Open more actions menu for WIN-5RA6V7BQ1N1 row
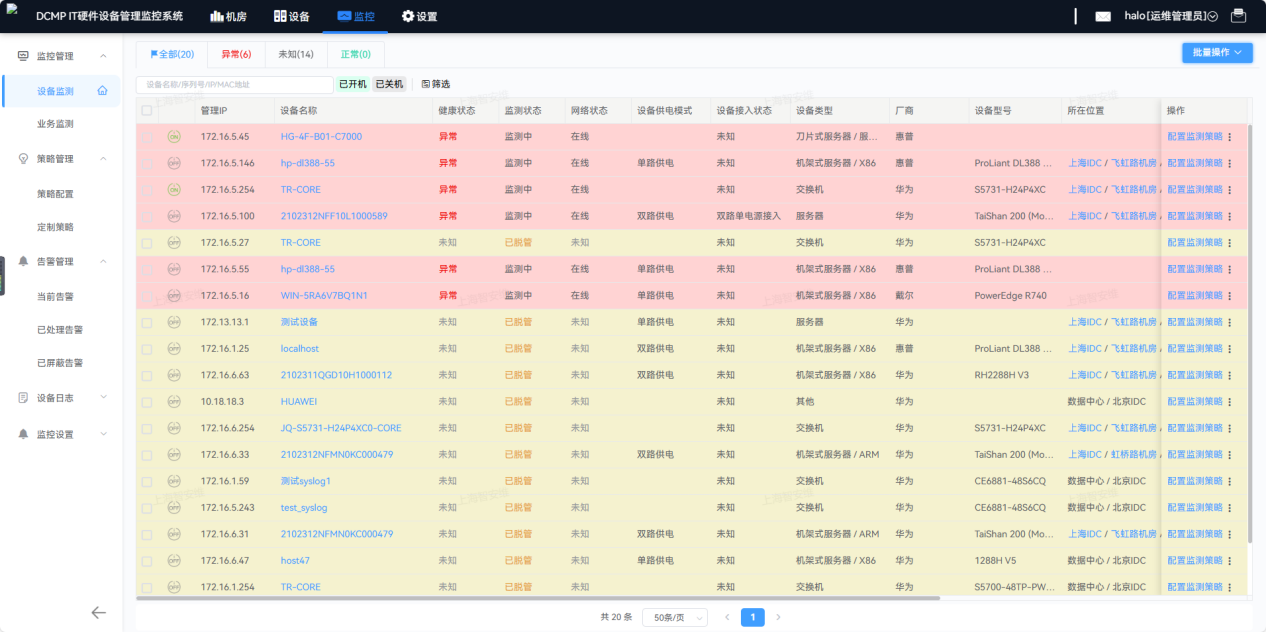Screen dimensions: 1266x632 1230,296
